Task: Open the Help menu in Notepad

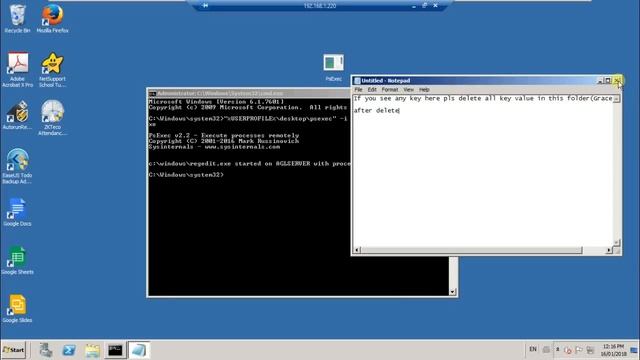Action: coord(424,89)
